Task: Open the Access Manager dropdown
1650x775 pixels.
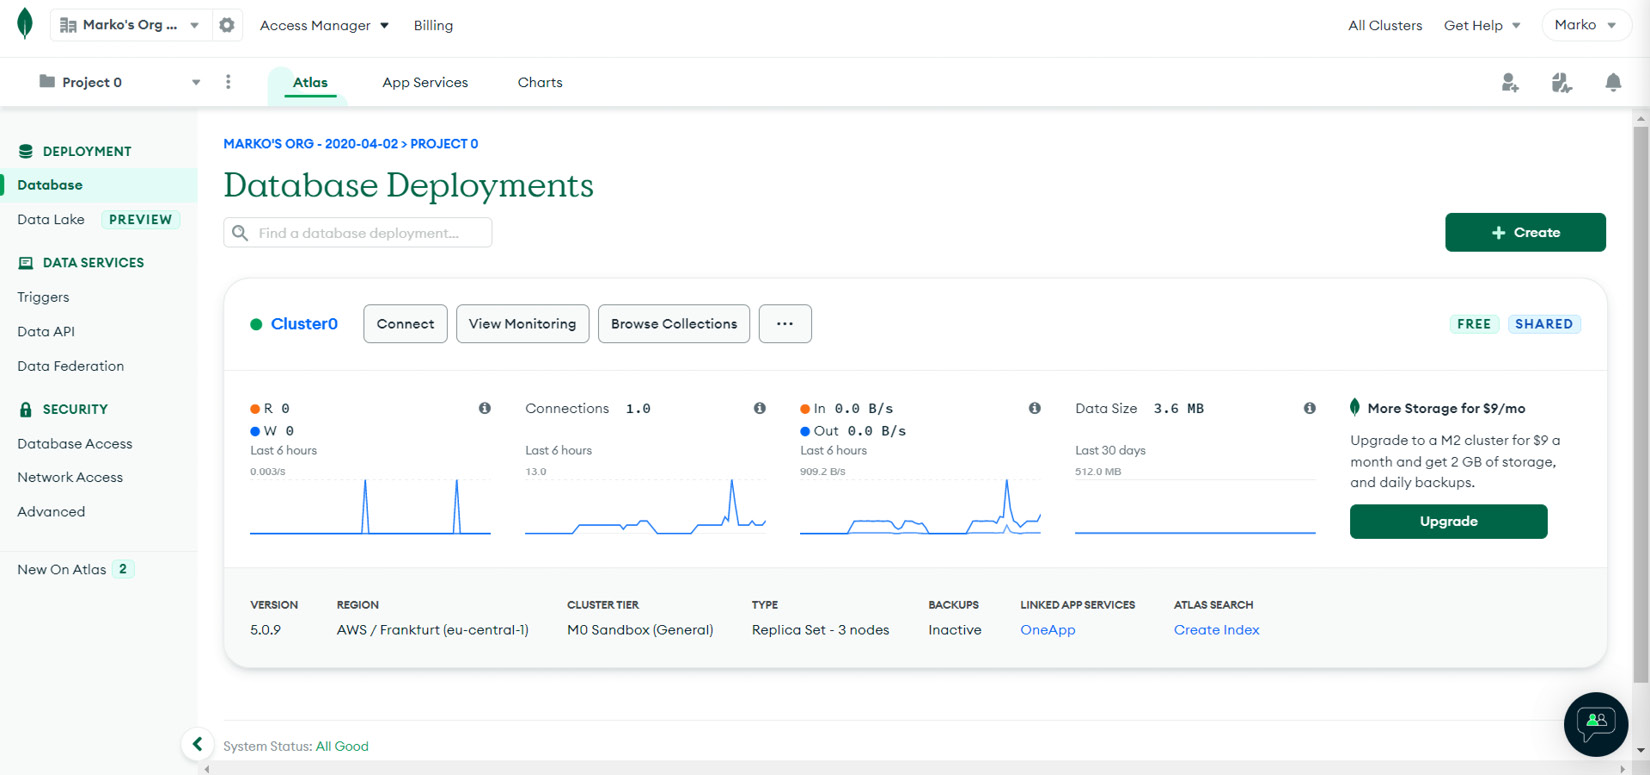Action: click(x=324, y=25)
